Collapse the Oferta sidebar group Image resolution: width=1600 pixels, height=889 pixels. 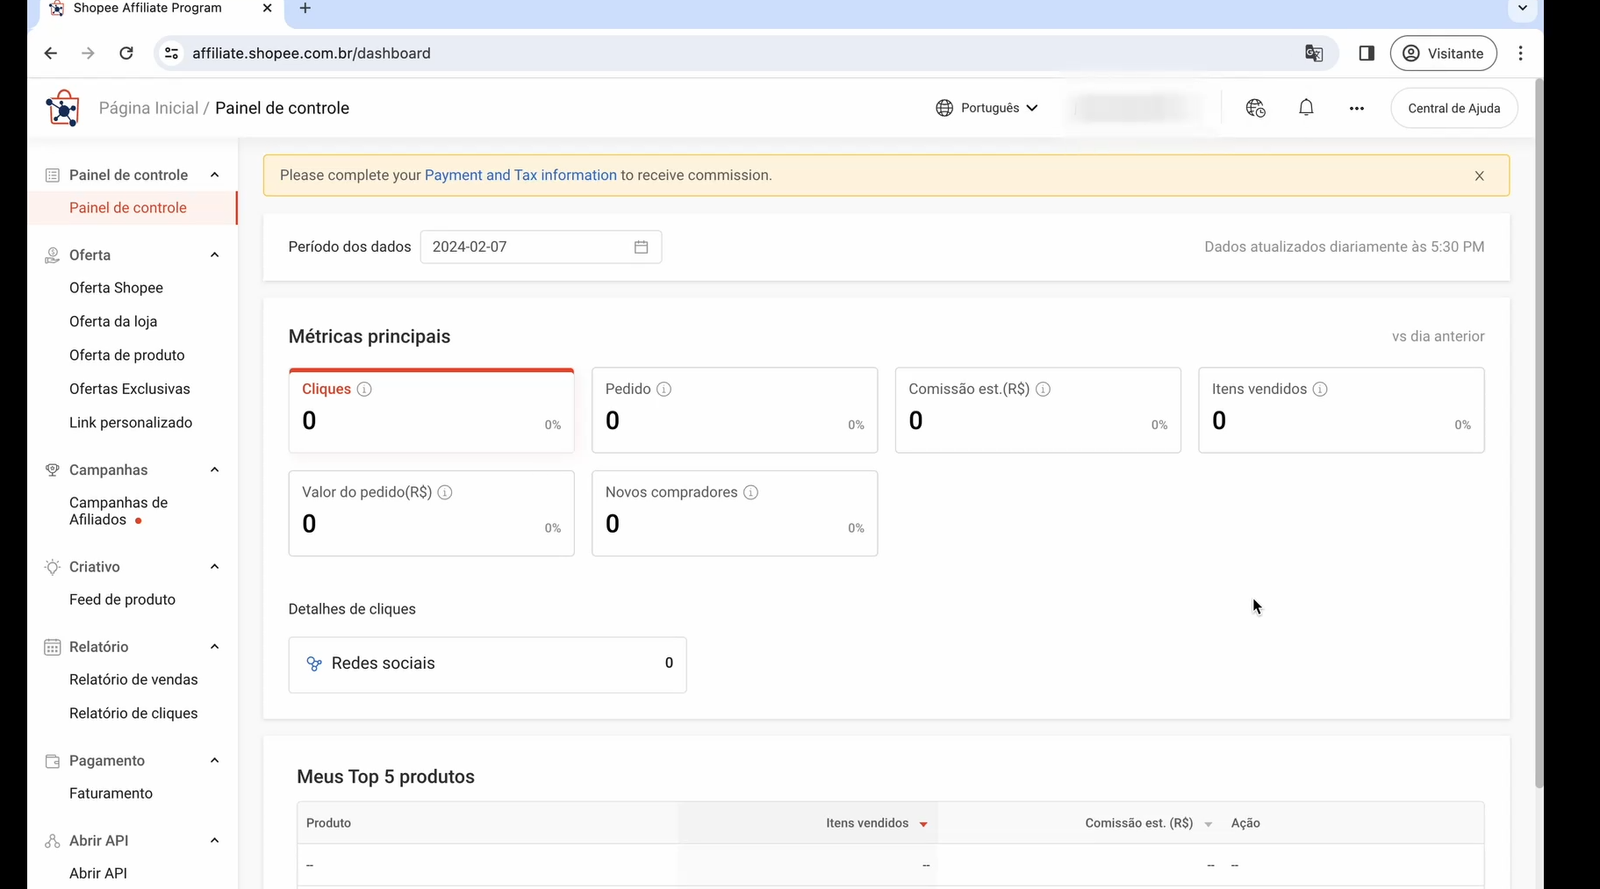pos(215,255)
